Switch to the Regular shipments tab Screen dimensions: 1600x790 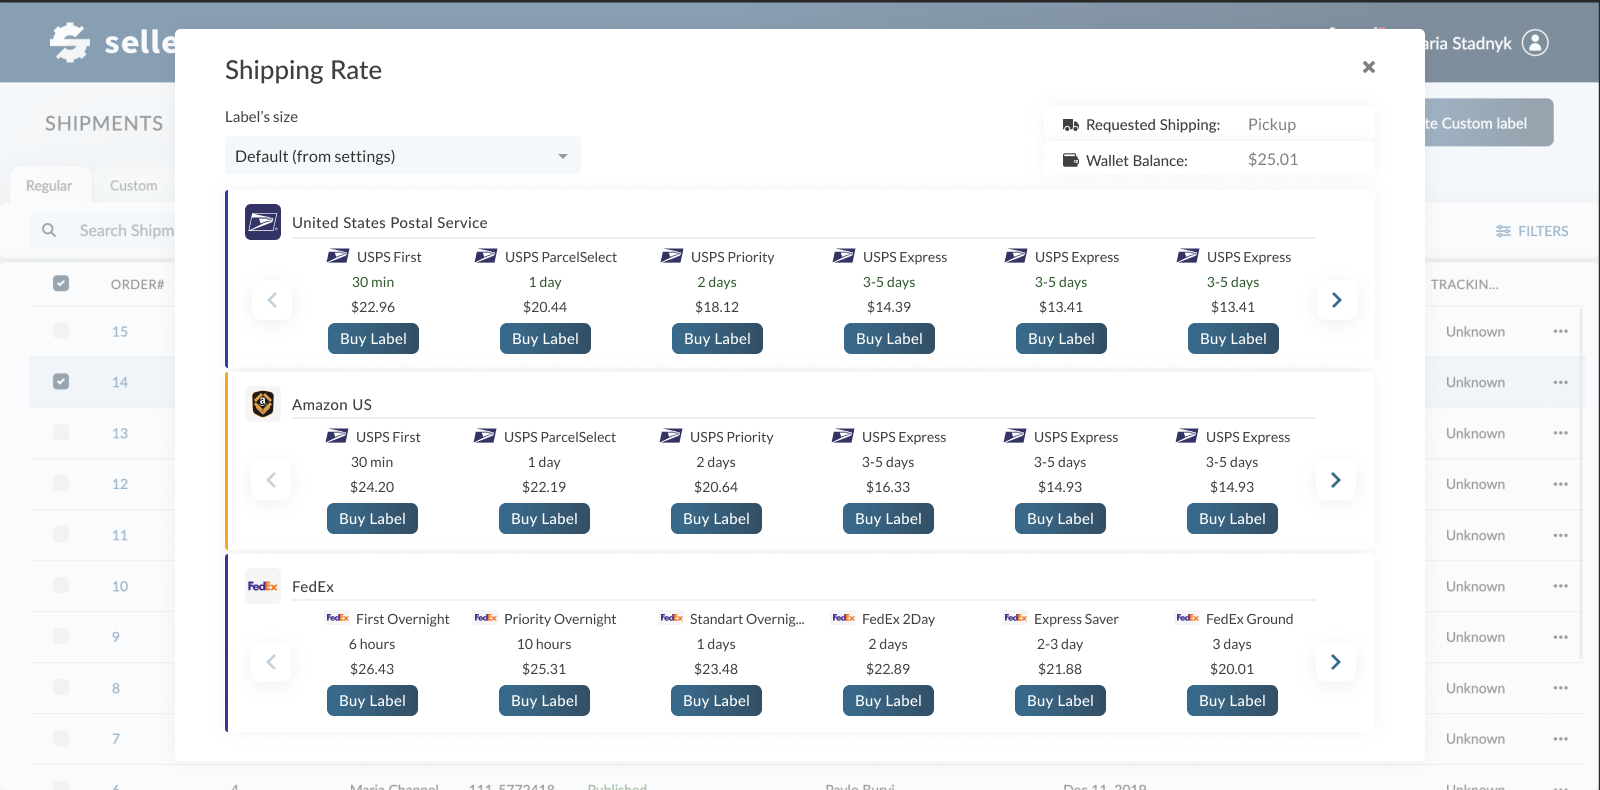(x=49, y=186)
